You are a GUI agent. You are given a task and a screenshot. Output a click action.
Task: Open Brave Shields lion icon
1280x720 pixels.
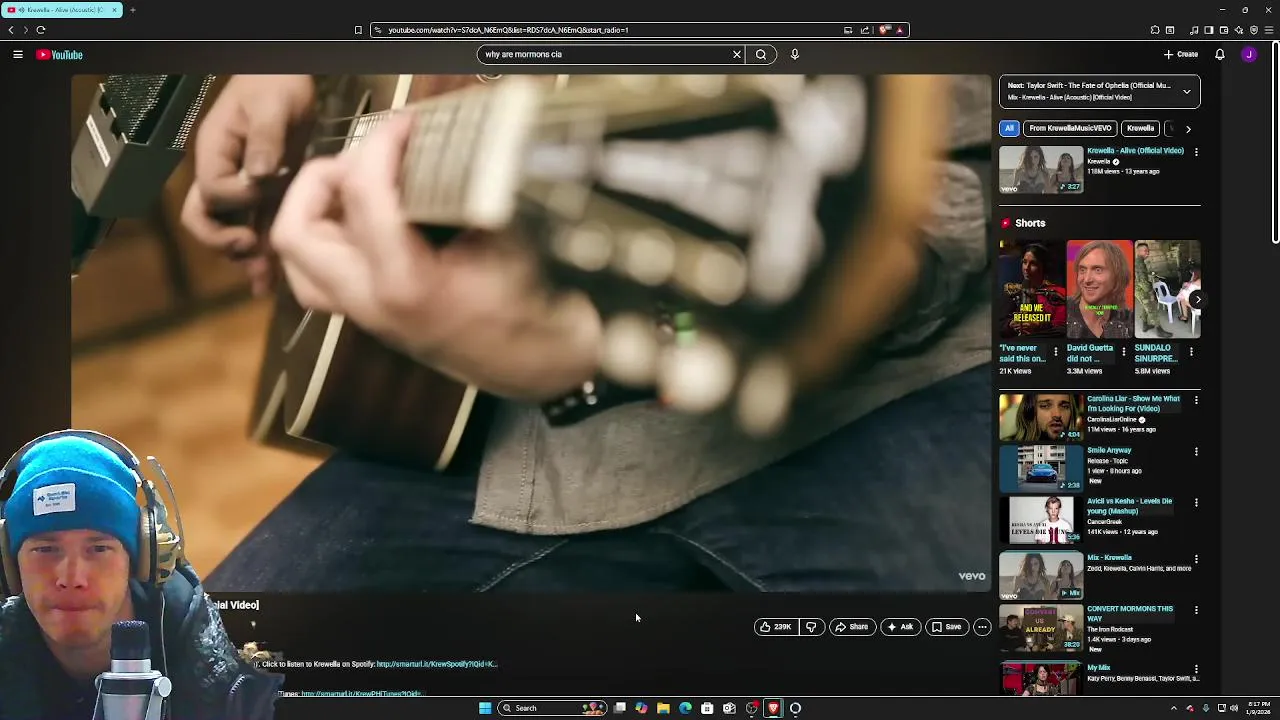coord(884,30)
